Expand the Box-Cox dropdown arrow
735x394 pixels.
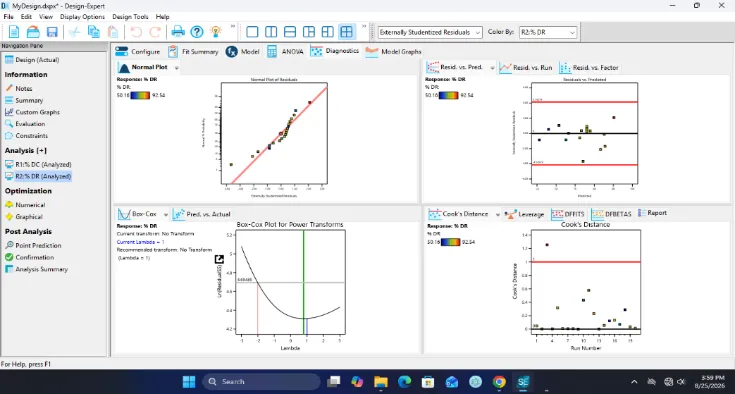coord(165,215)
